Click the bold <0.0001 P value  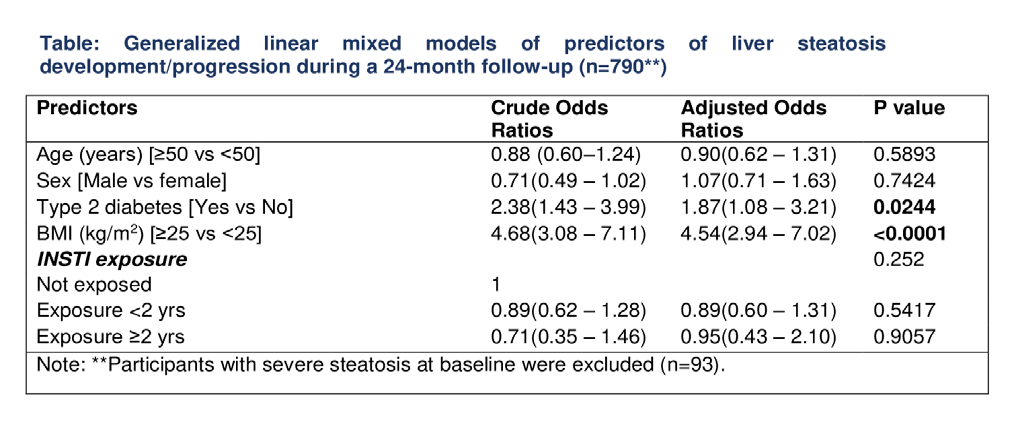click(909, 233)
